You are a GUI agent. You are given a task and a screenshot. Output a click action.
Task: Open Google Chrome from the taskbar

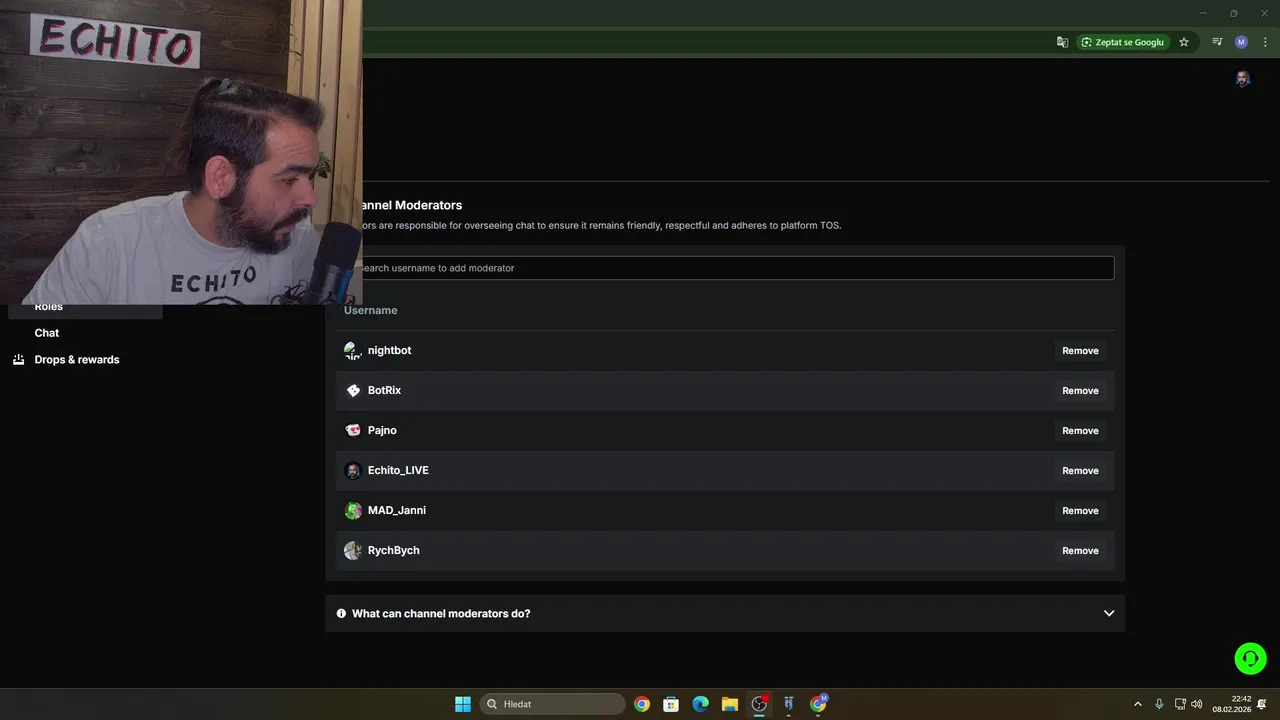coord(642,704)
